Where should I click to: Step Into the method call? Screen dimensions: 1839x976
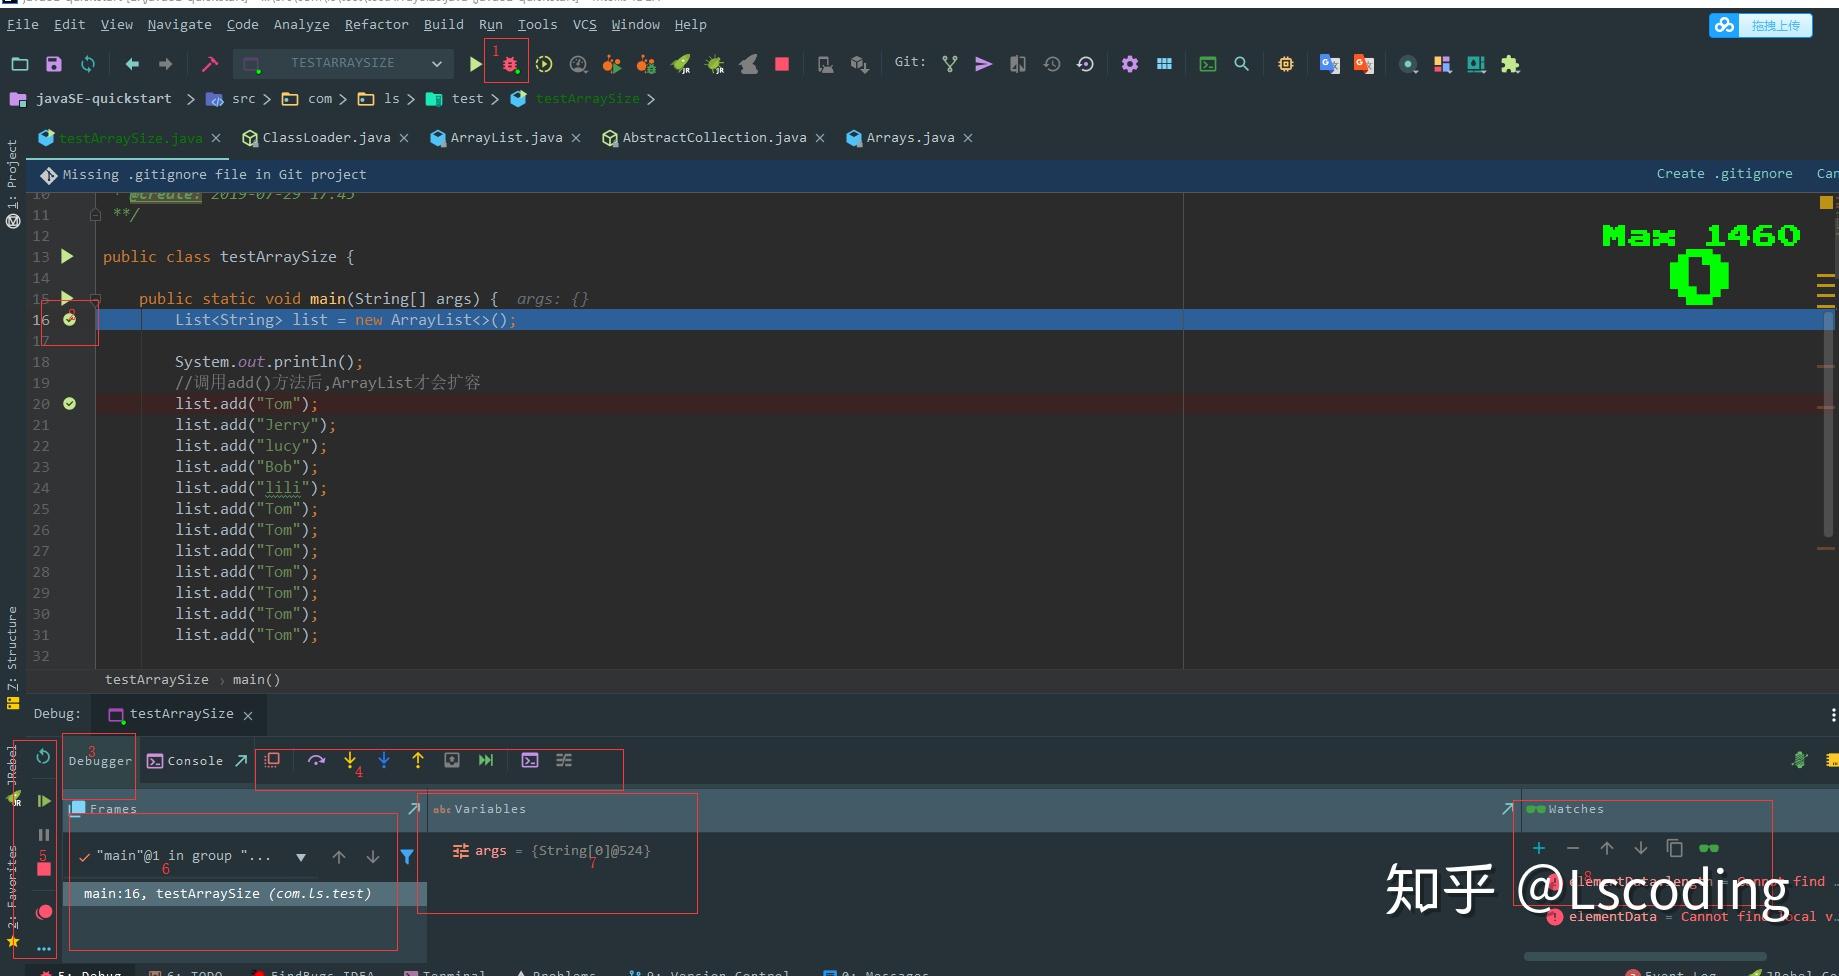(350, 760)
